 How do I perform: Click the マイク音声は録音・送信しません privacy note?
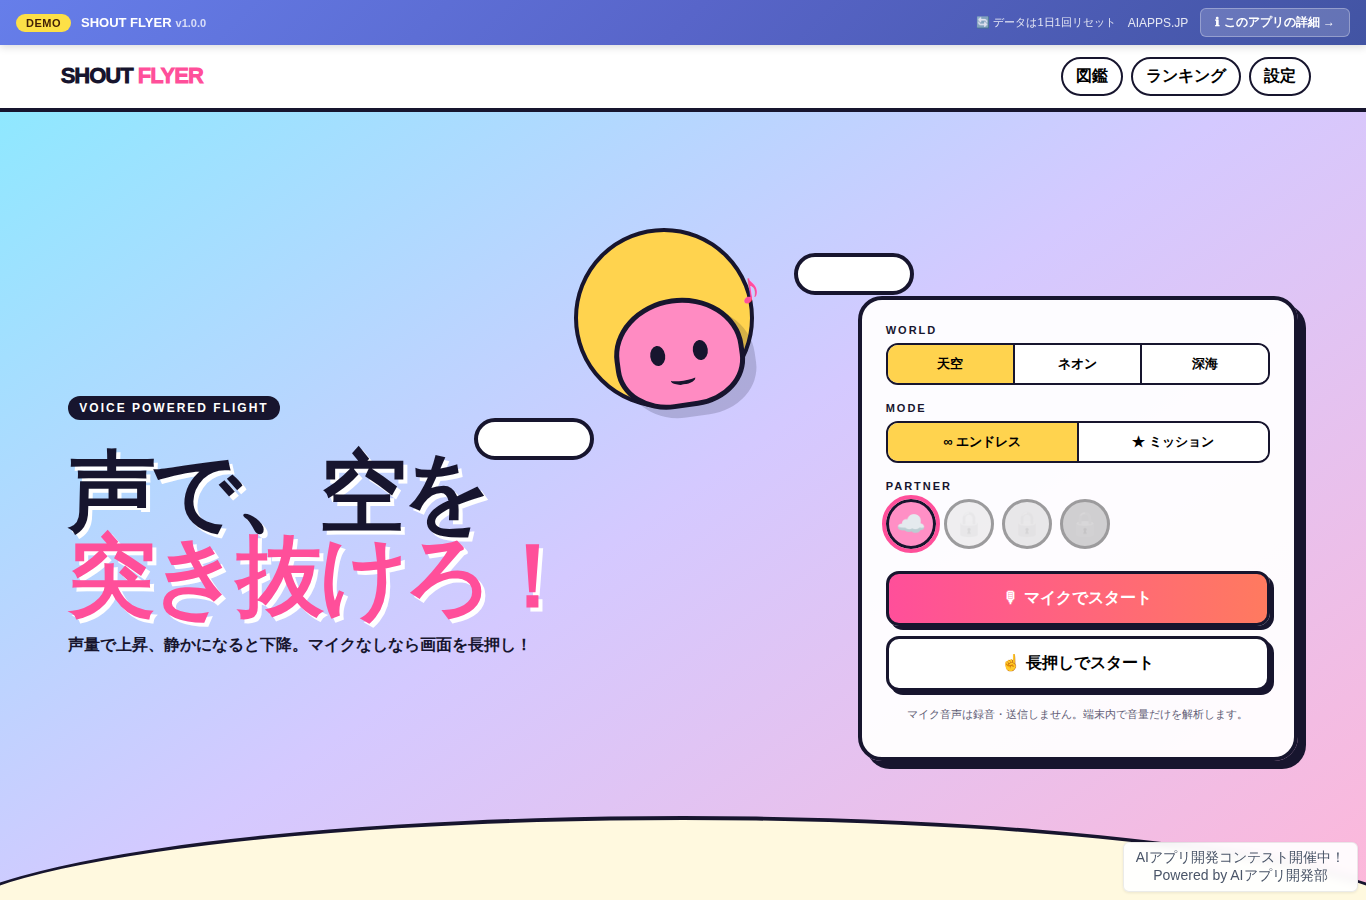pos(1077,714)
